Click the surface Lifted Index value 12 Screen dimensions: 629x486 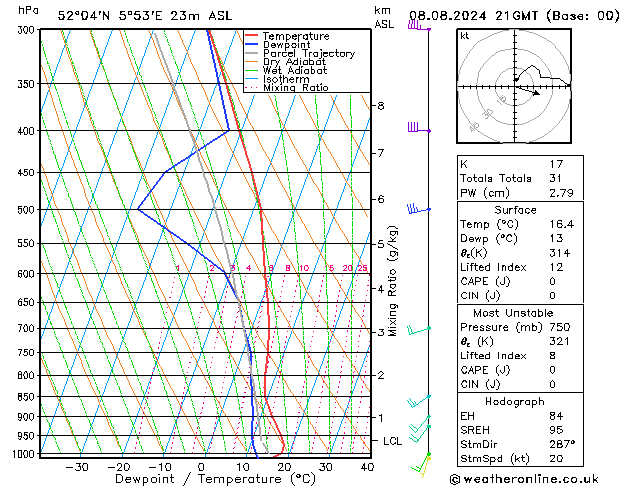[556, 267]
